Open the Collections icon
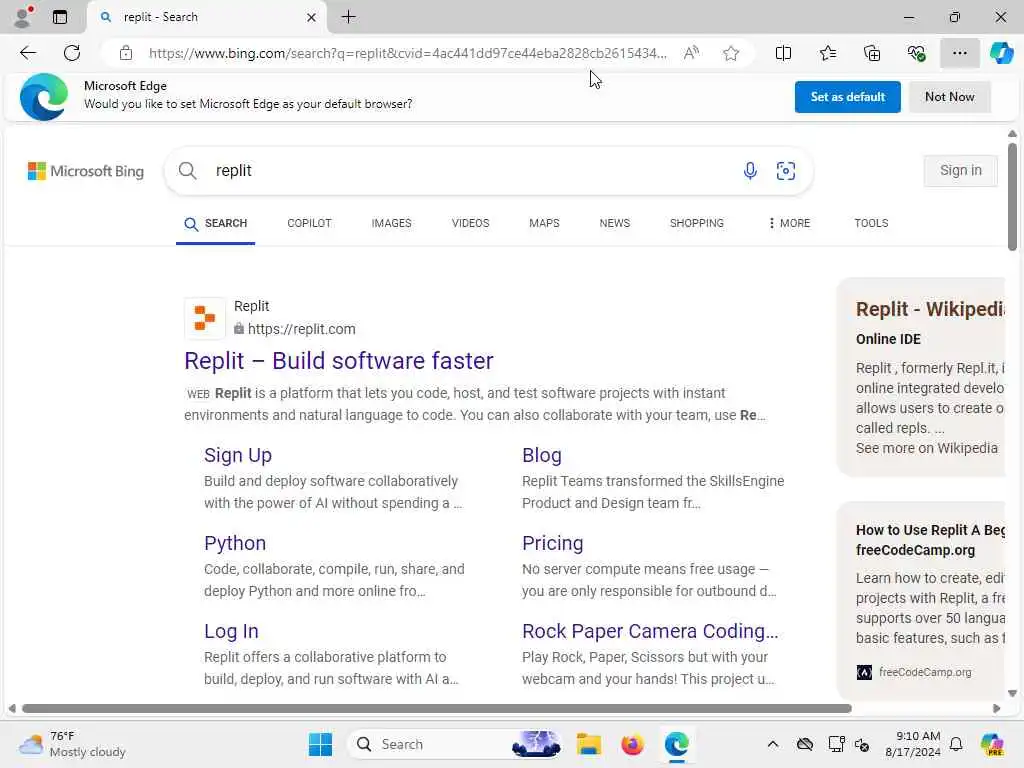Image resolution: width=1024 pixels, height=768 pixels. [872, 53]
